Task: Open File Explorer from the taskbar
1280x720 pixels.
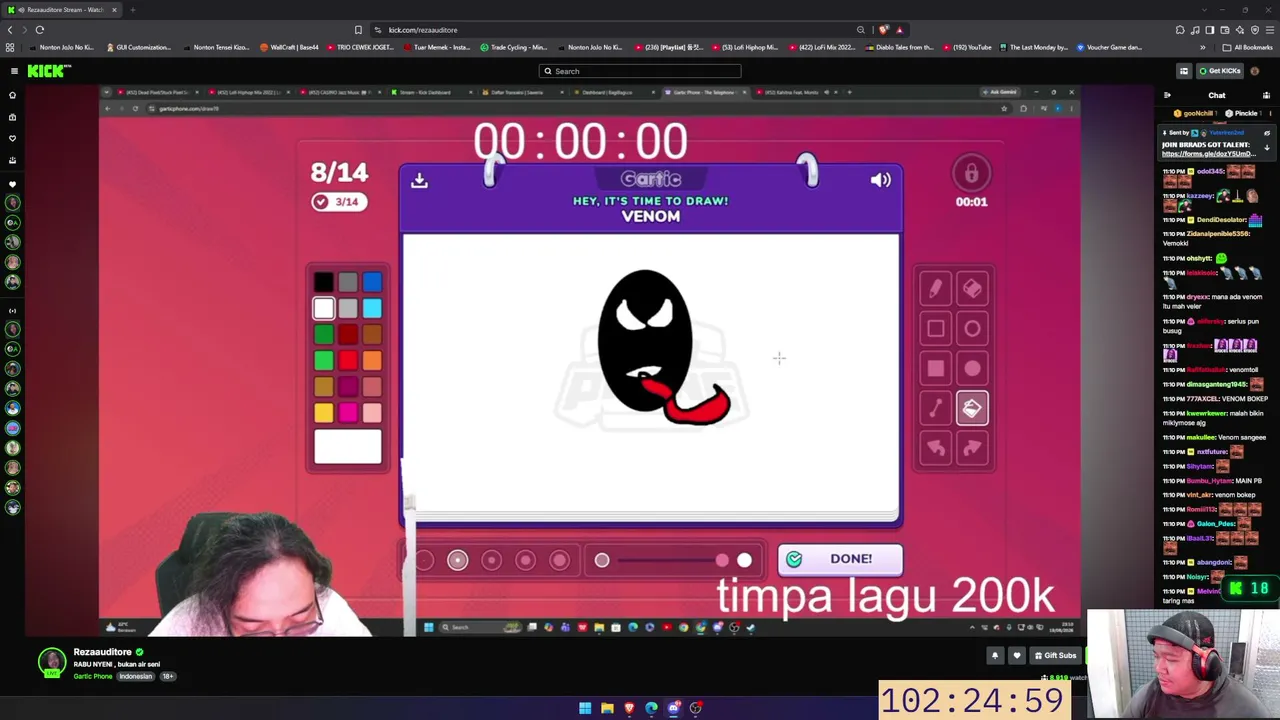Action: click(x=607, y=708)
